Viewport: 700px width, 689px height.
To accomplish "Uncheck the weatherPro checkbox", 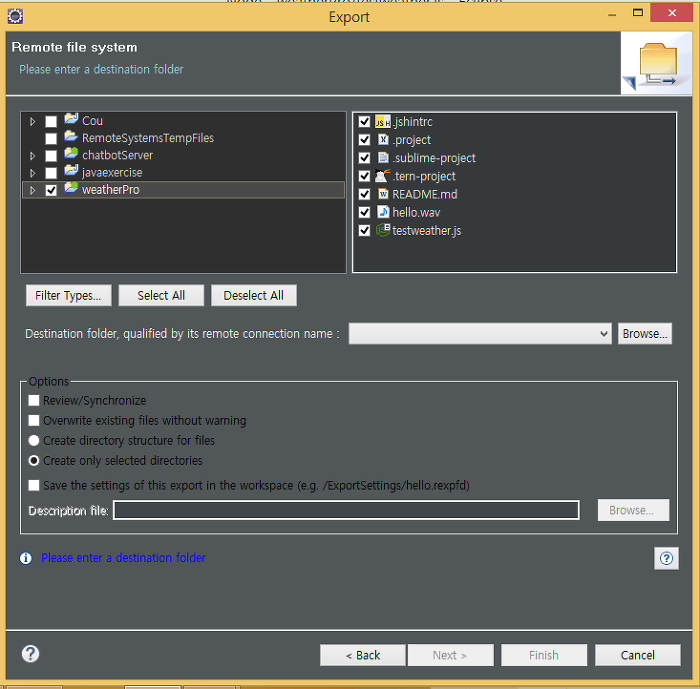I will 51,190.
